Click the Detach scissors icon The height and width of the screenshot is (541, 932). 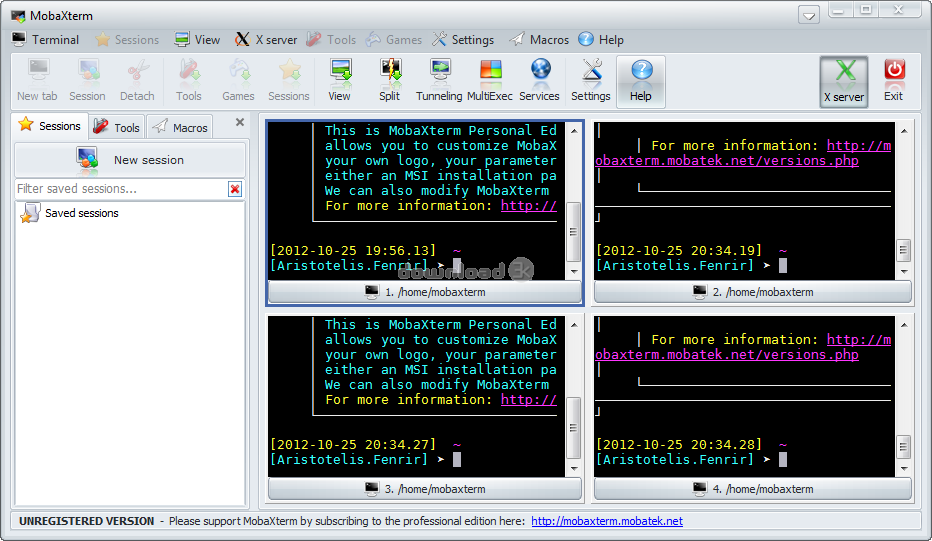pyautogui.click(x=137, y=81)
